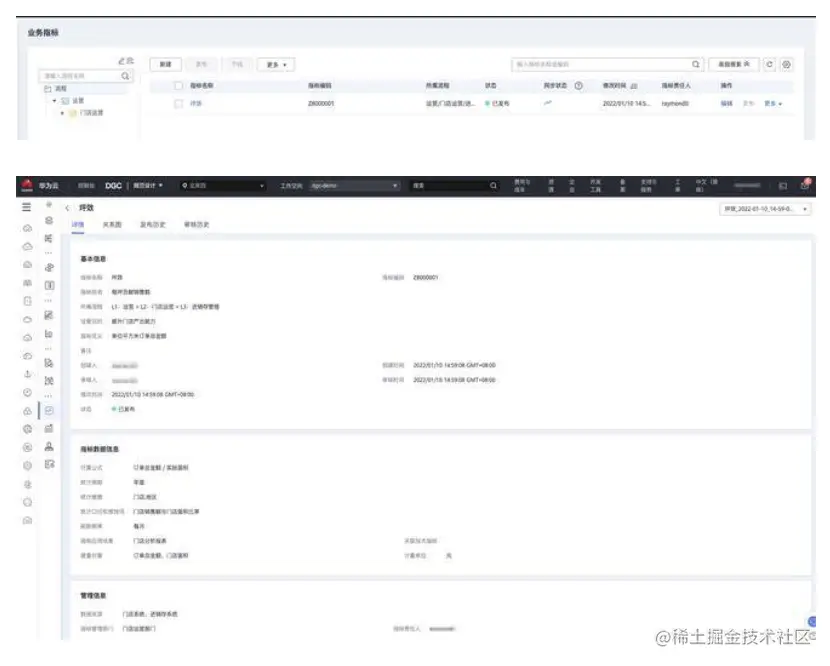This screenshot has width=830, height=666.
Task: Open the 规范设计 module dropdown
Action: (148, 186)
